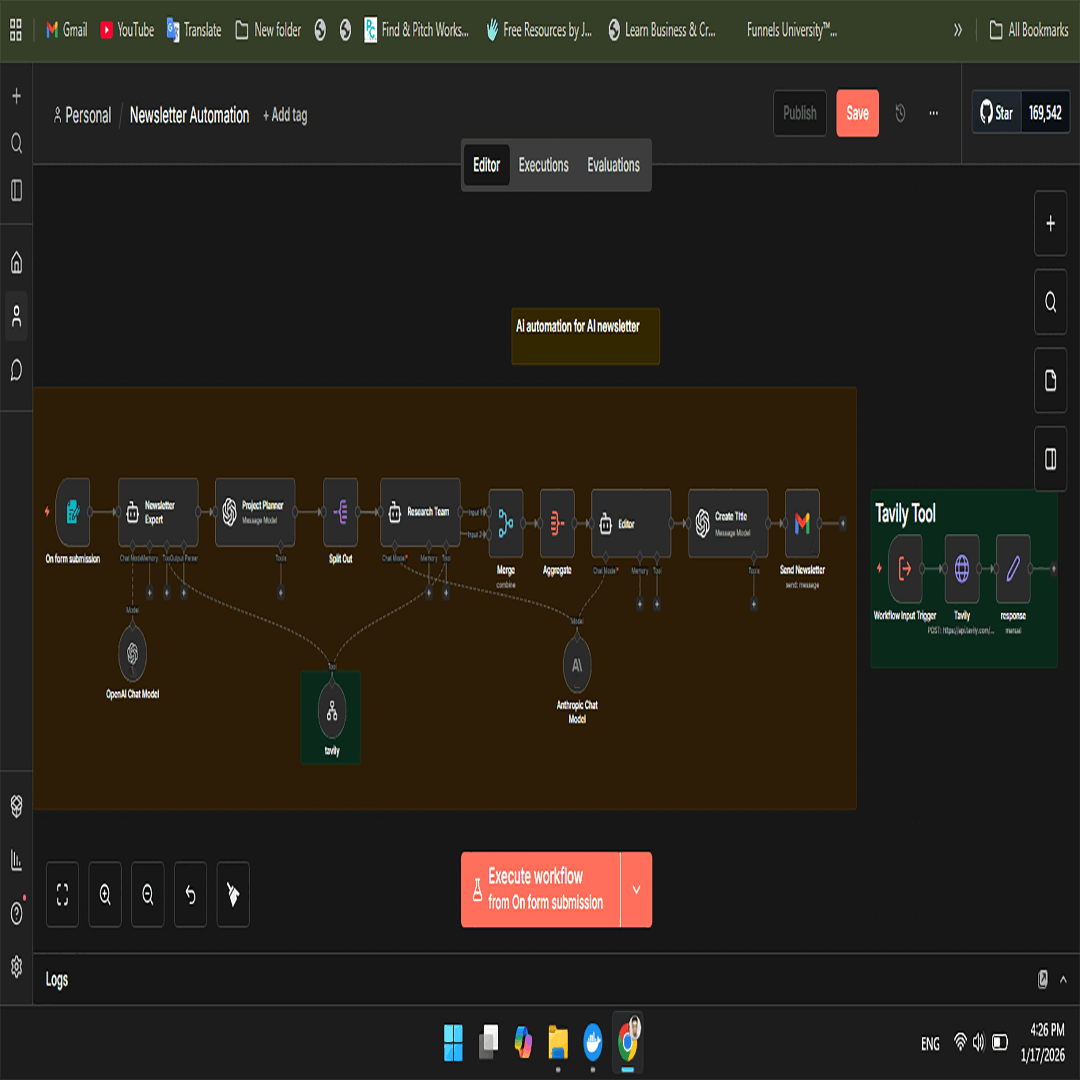The width and height of the screenshot is (1080, 1080).
Task: Open the Anthropic Chat Model node
Action: coord(577,664)
